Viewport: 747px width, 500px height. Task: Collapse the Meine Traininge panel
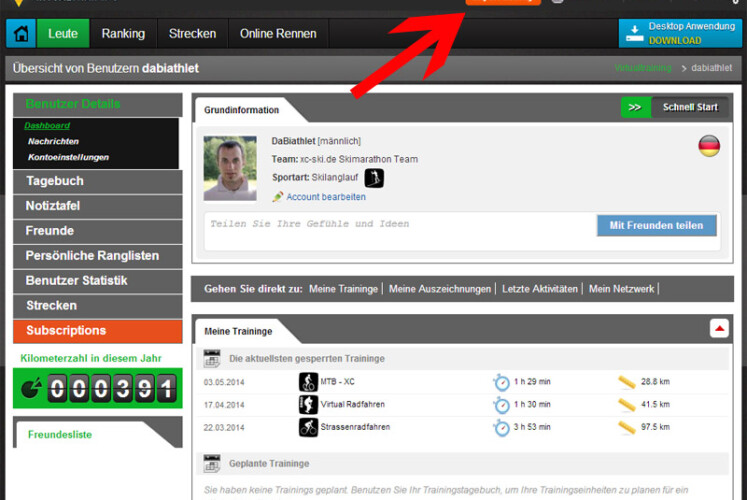pos(718,328)
